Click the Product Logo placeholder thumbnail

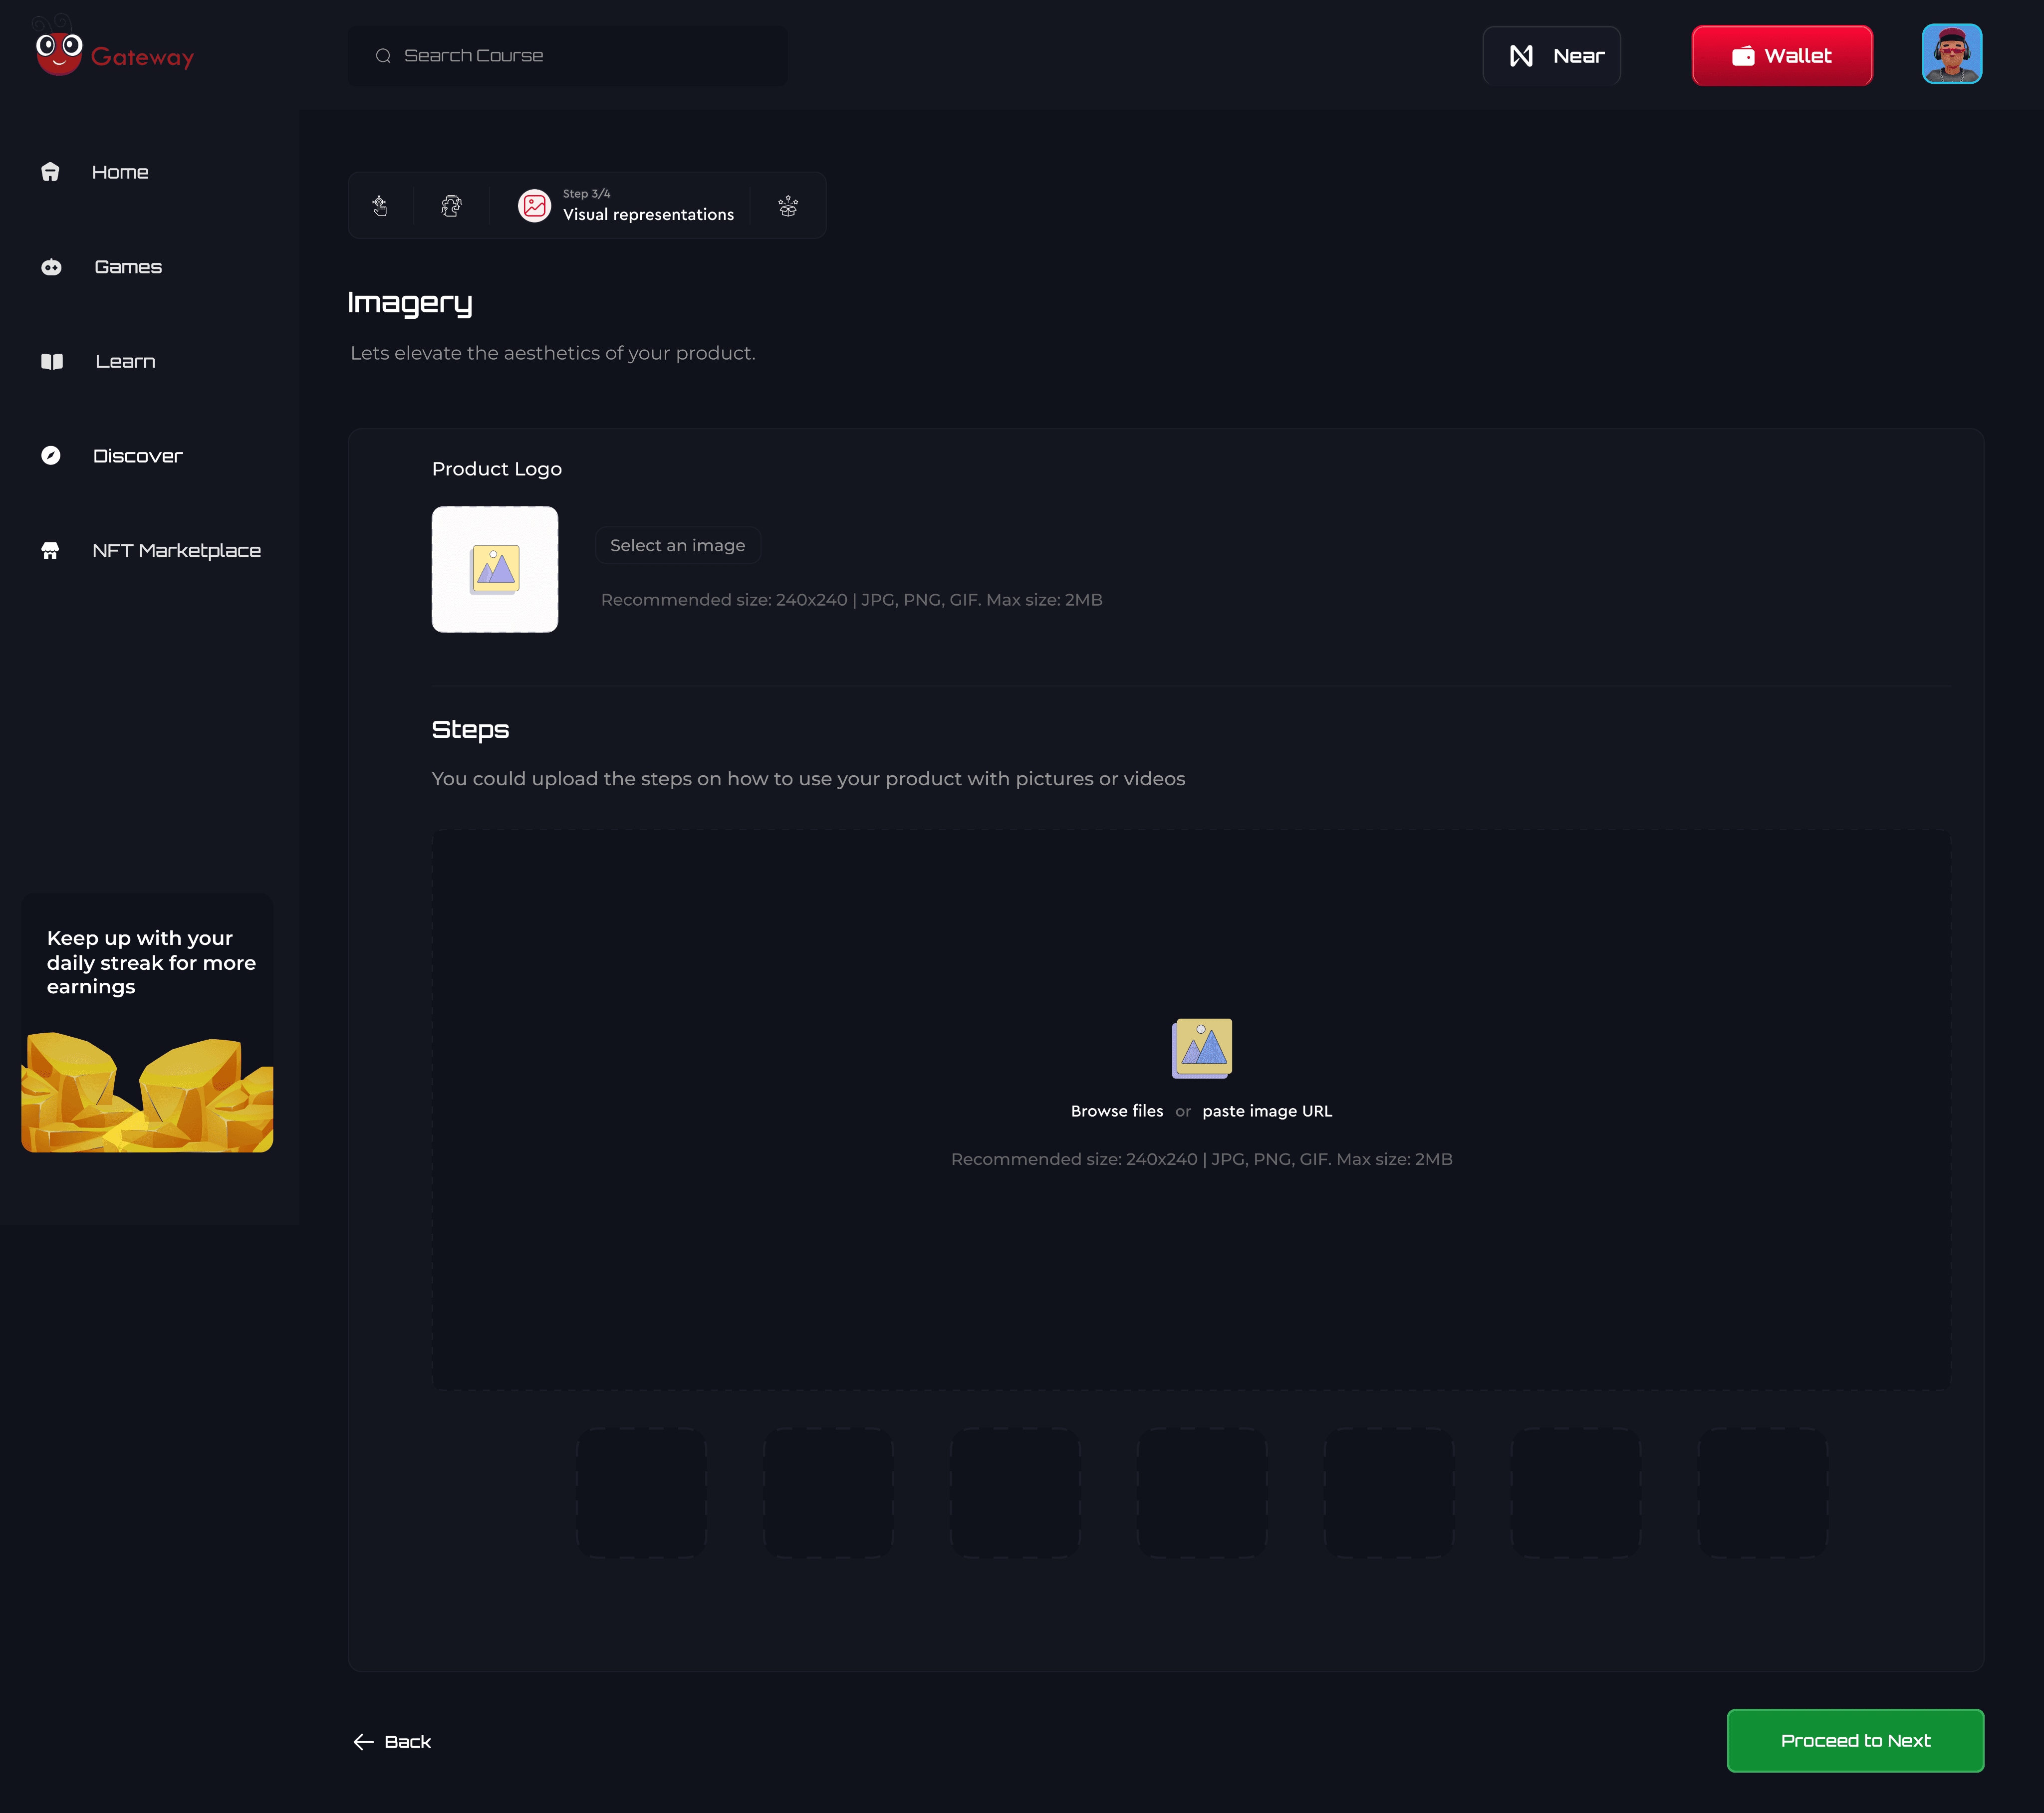tap(495, 569)
